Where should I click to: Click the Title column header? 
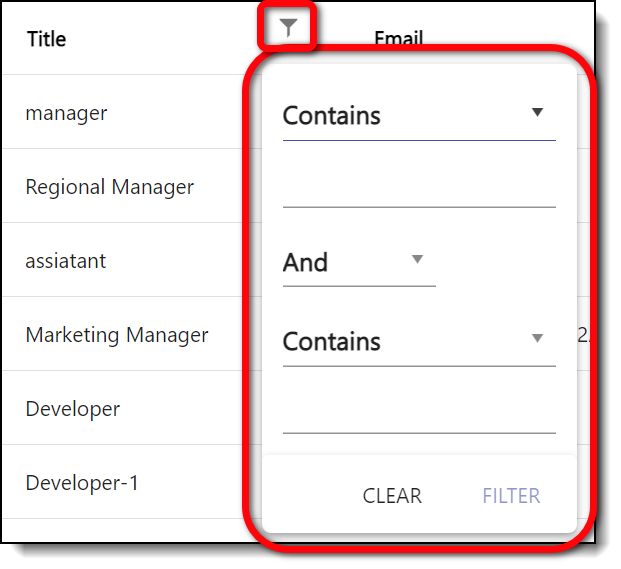point(46,39)
